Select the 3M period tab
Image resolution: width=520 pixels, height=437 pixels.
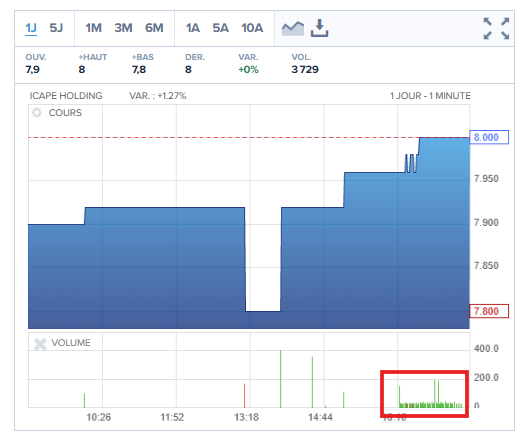tap(123, 28)
